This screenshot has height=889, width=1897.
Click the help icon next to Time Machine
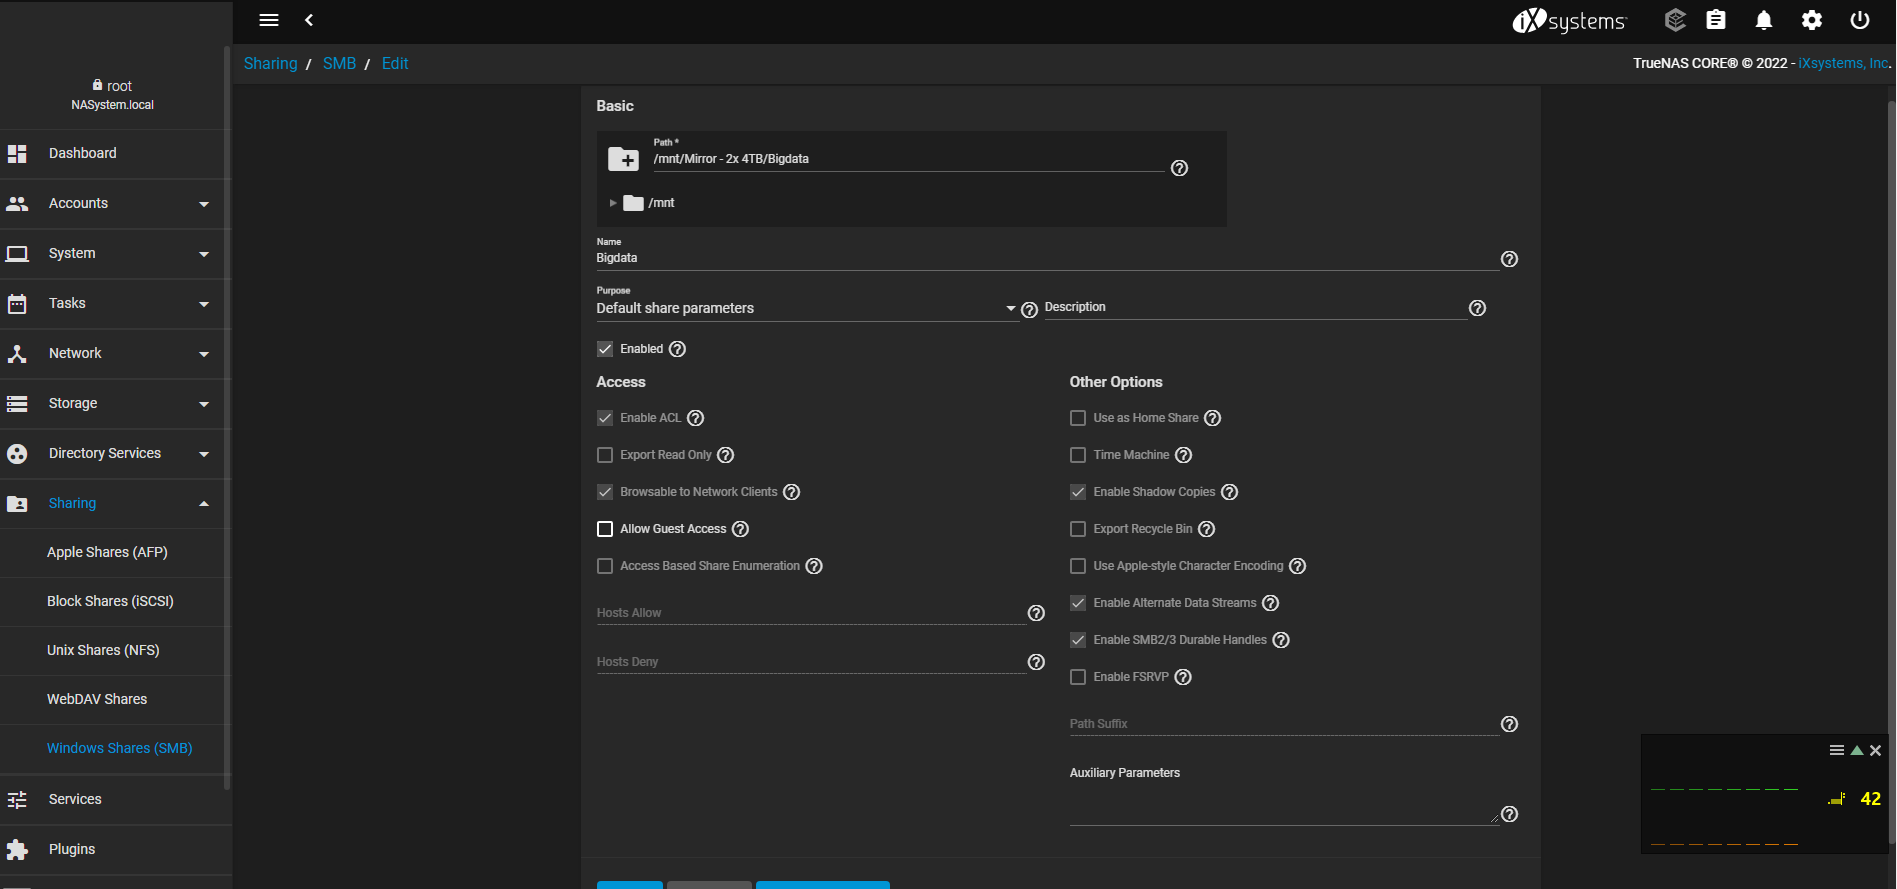1183,455
